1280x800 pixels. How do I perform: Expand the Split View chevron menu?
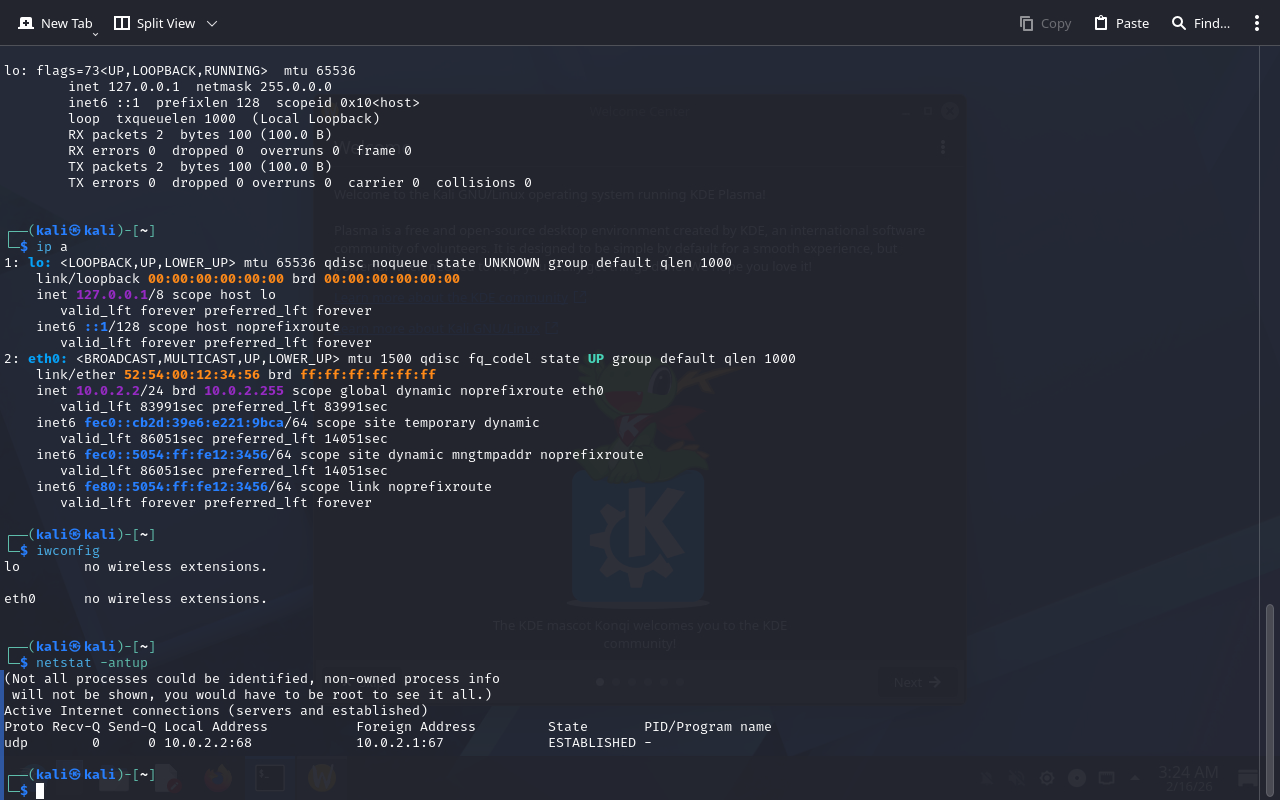click(211, 23)
